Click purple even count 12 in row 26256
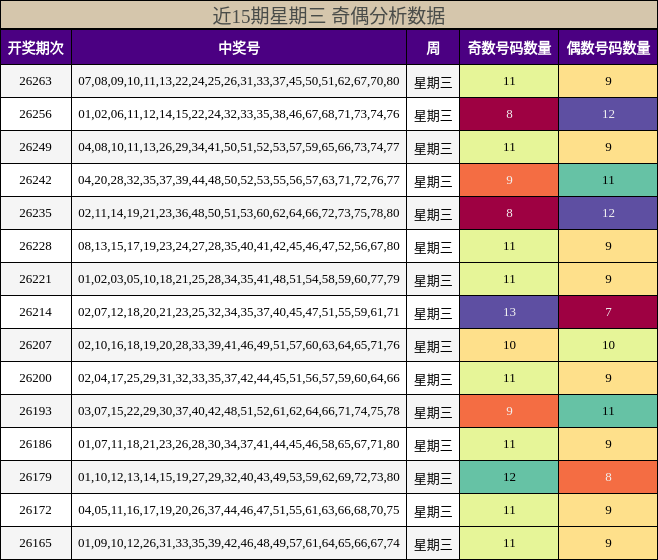658x560 pixels. [608, 114]
